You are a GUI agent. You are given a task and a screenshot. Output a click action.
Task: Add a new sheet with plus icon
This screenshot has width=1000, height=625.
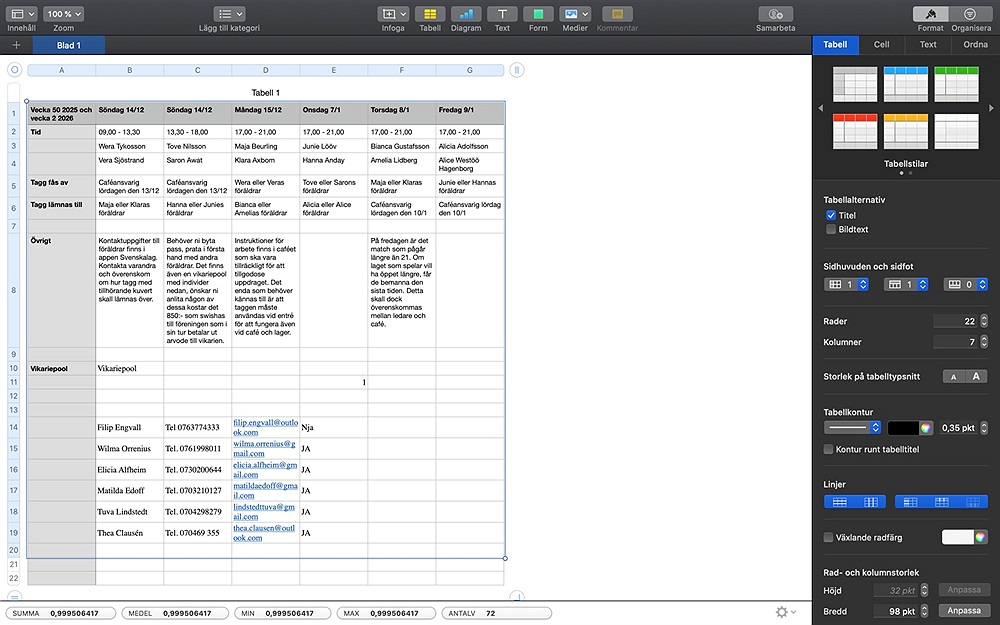[x=16, y=45]
